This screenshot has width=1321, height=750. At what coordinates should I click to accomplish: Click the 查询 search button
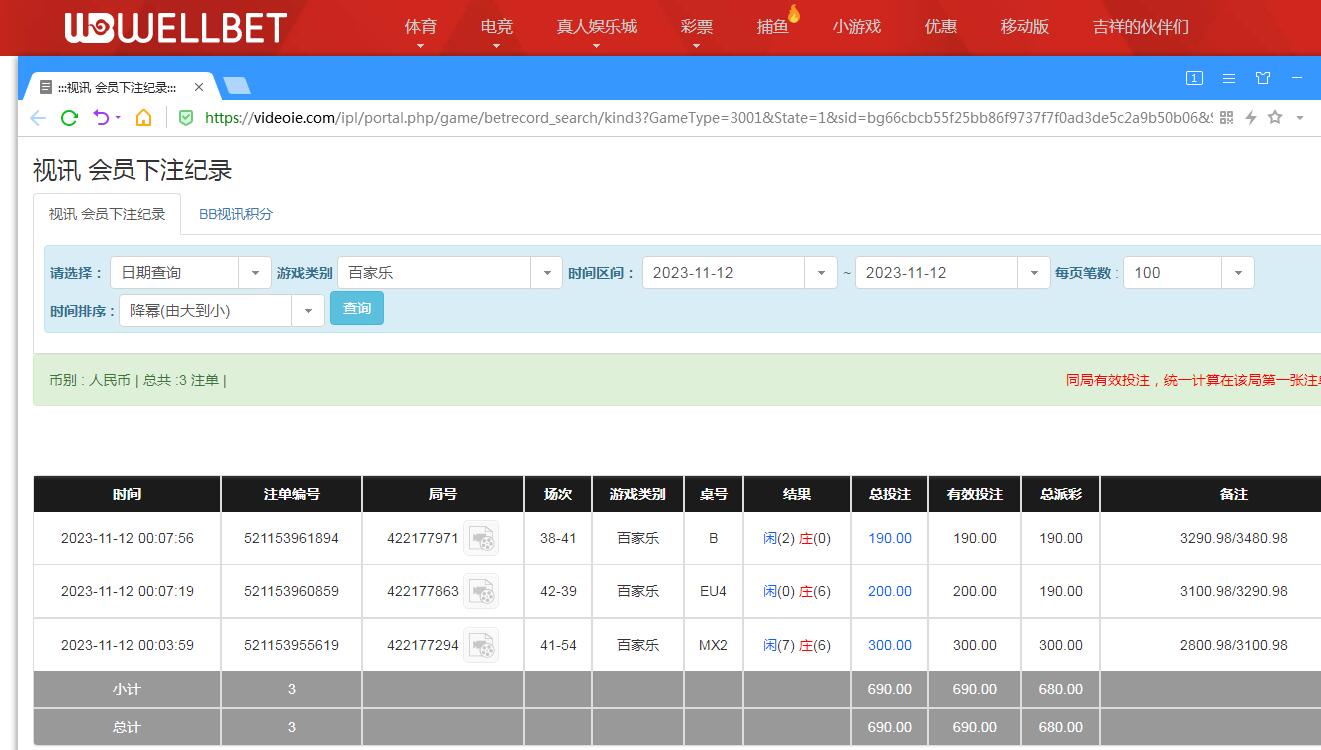point(357,309)
